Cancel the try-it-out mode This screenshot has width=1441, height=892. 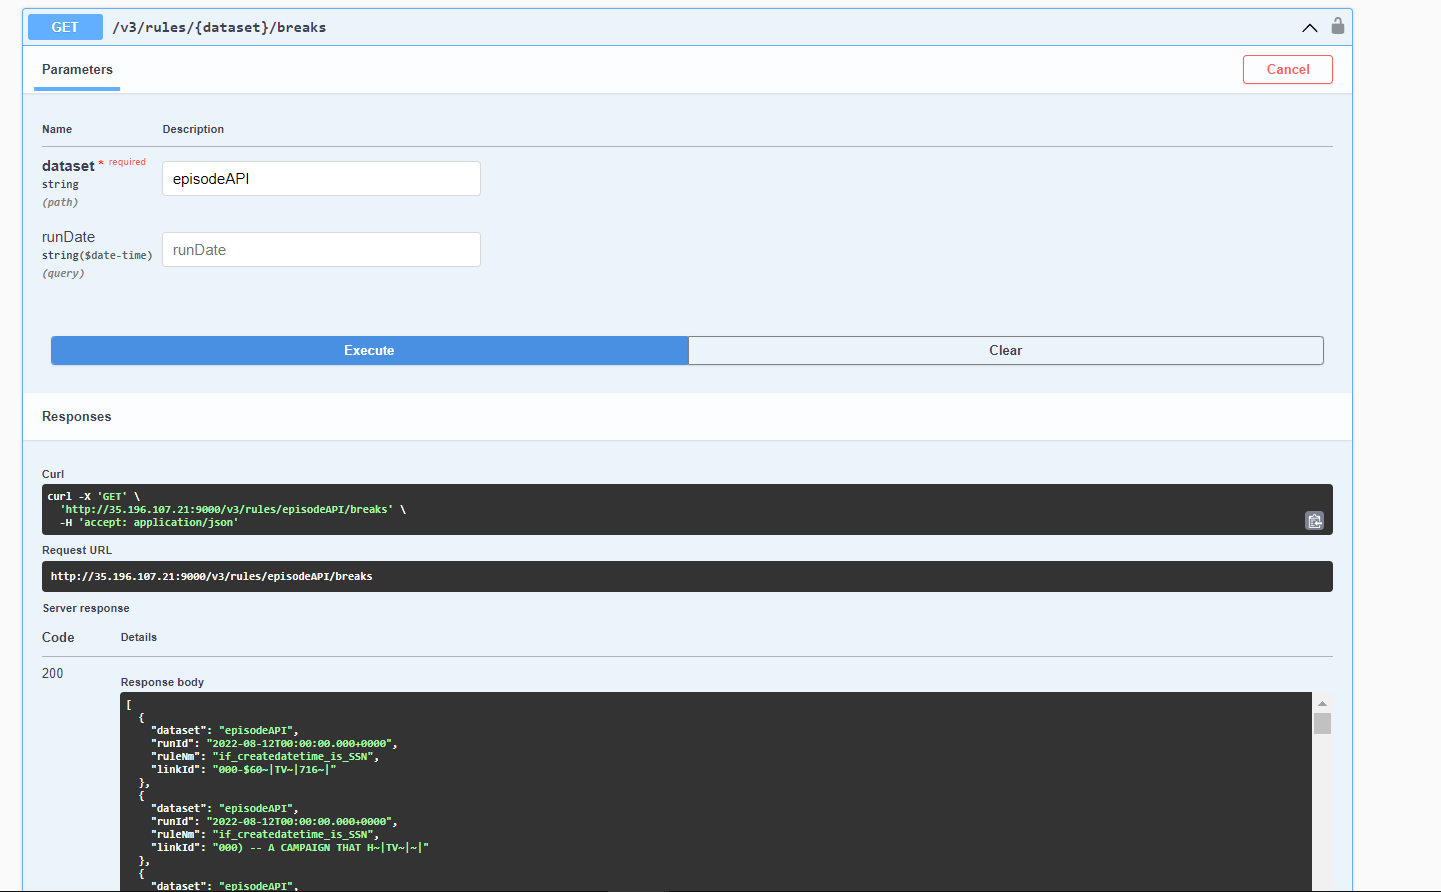pyautogui.click(x=1287, y=69)
